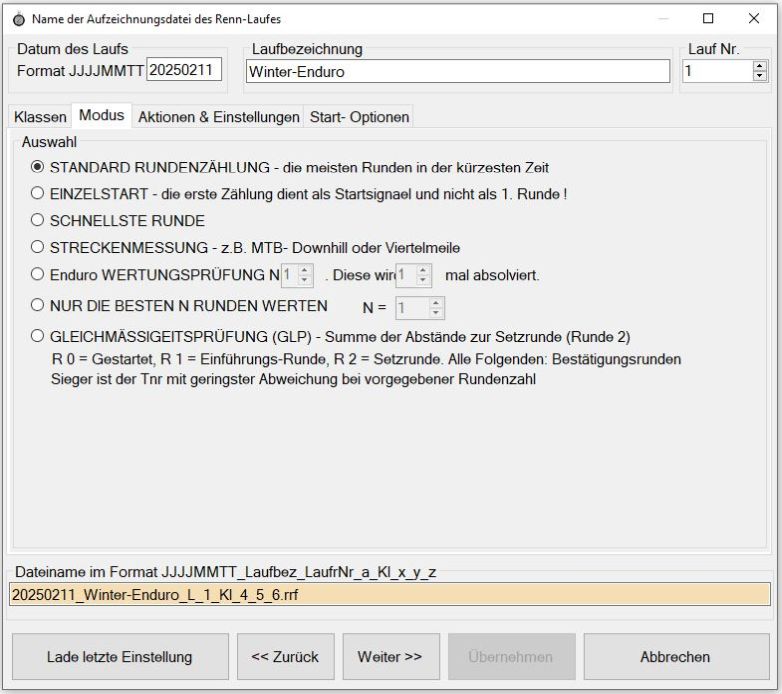Switch to the Modus tab
The width and height of the screenshot is (782, 694).
[102, 115]
